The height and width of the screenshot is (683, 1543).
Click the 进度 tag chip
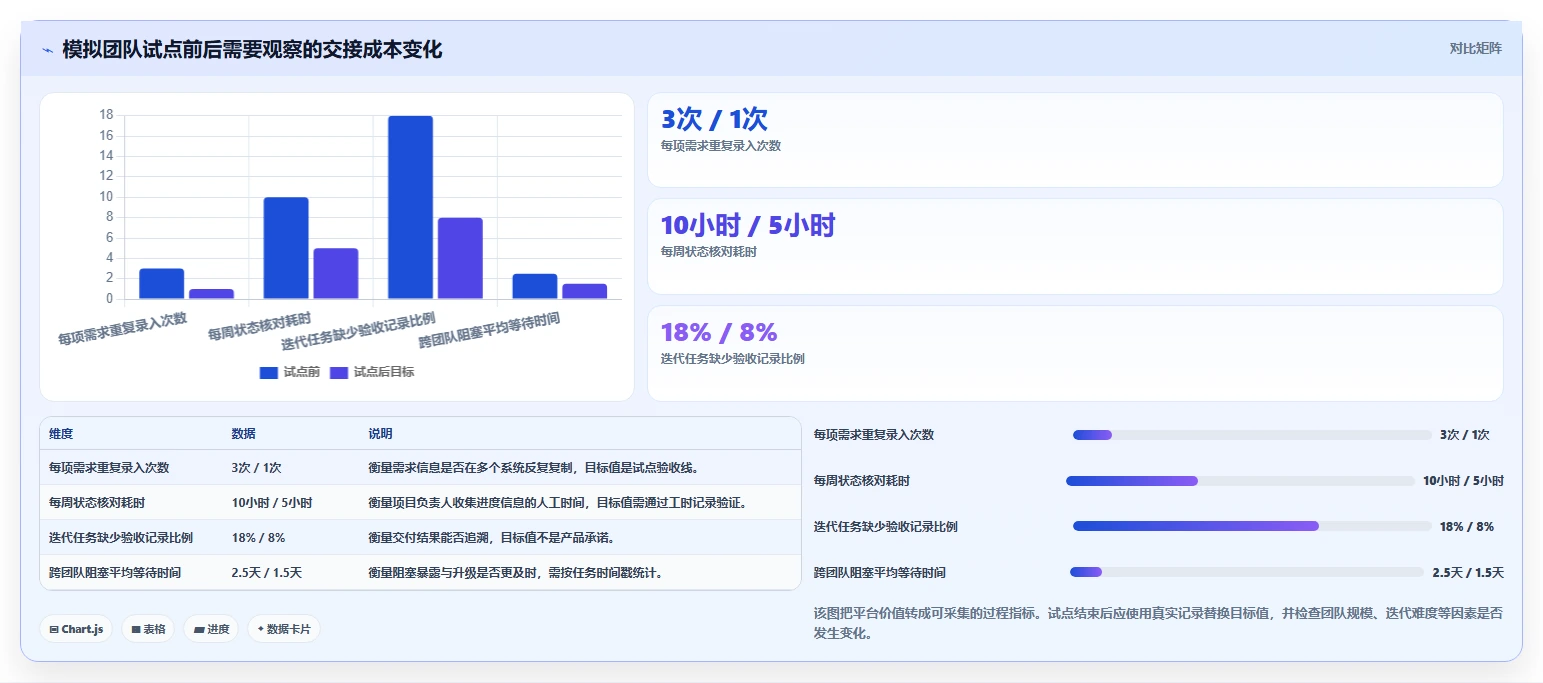211,629
